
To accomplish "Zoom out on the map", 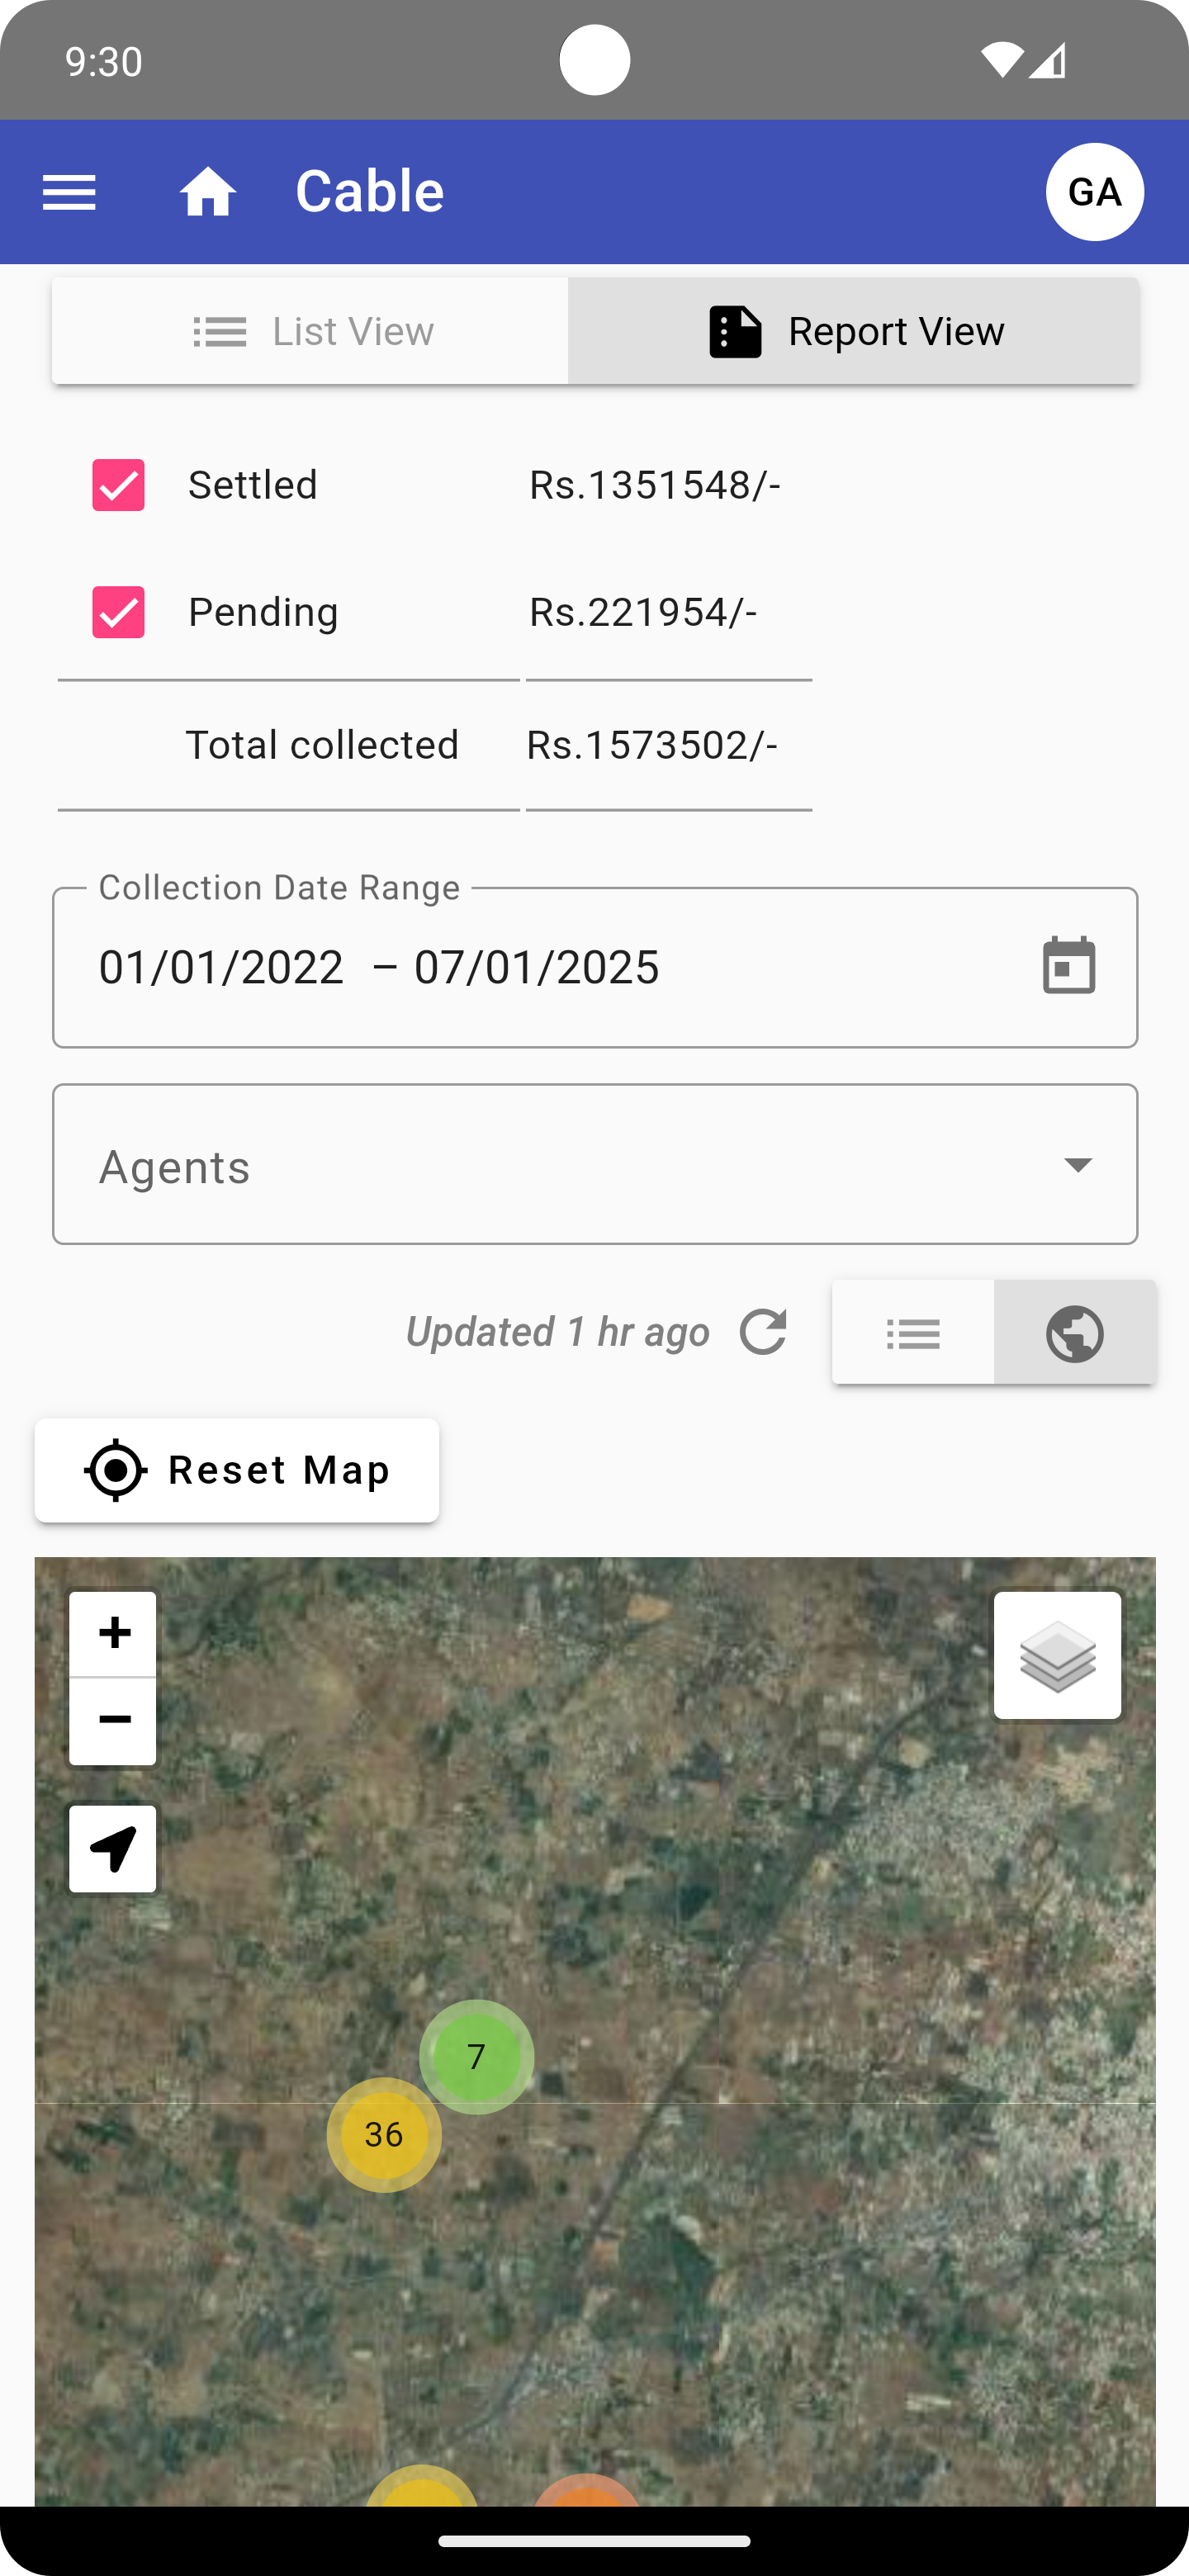I will click(x=113, y=1721).
